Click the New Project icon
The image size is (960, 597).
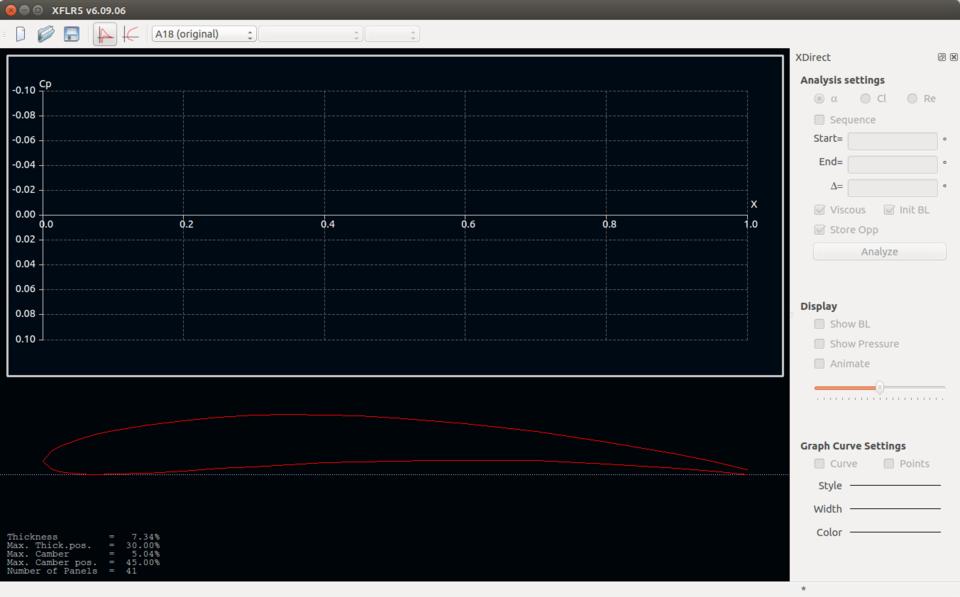coord(20,34)
